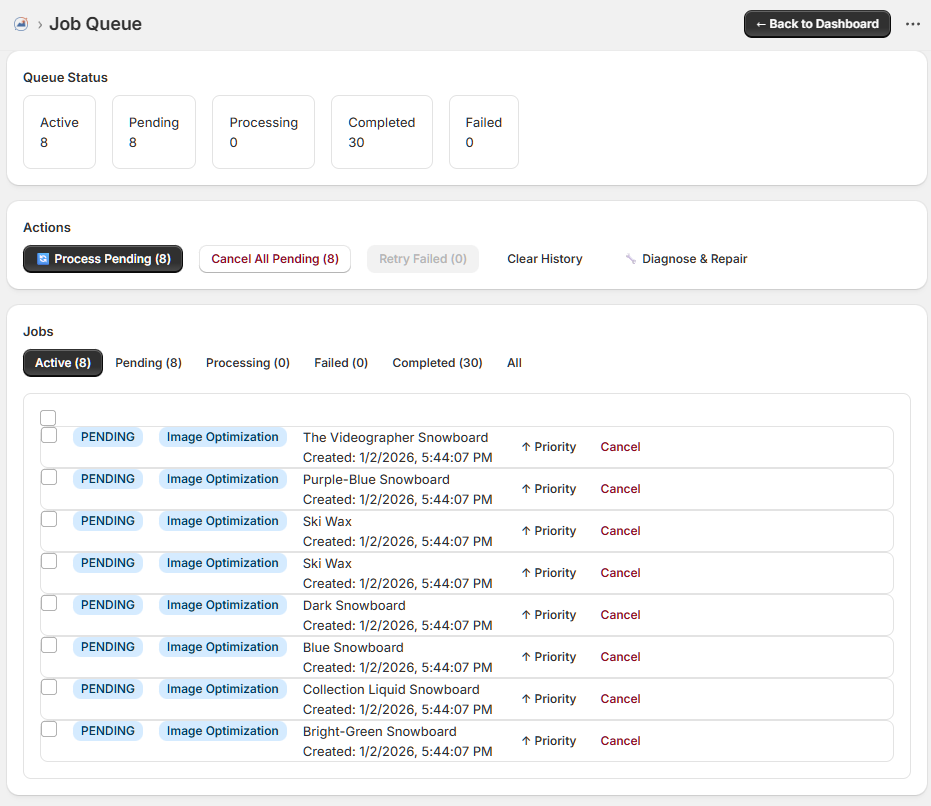Open the three-dot more options menu
The width and height of the screenshot is (931, 806).
[913, 24]
